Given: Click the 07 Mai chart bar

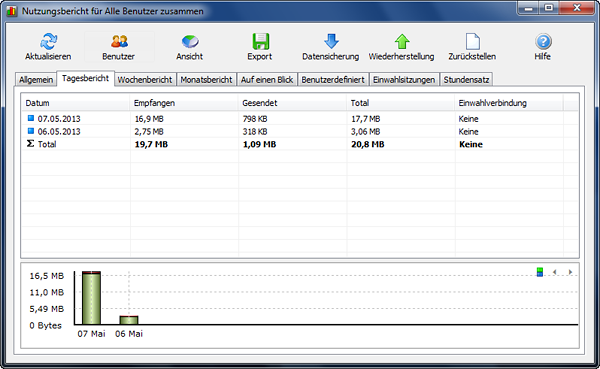Looking at the screenshot, I should (x=91, y=298).
